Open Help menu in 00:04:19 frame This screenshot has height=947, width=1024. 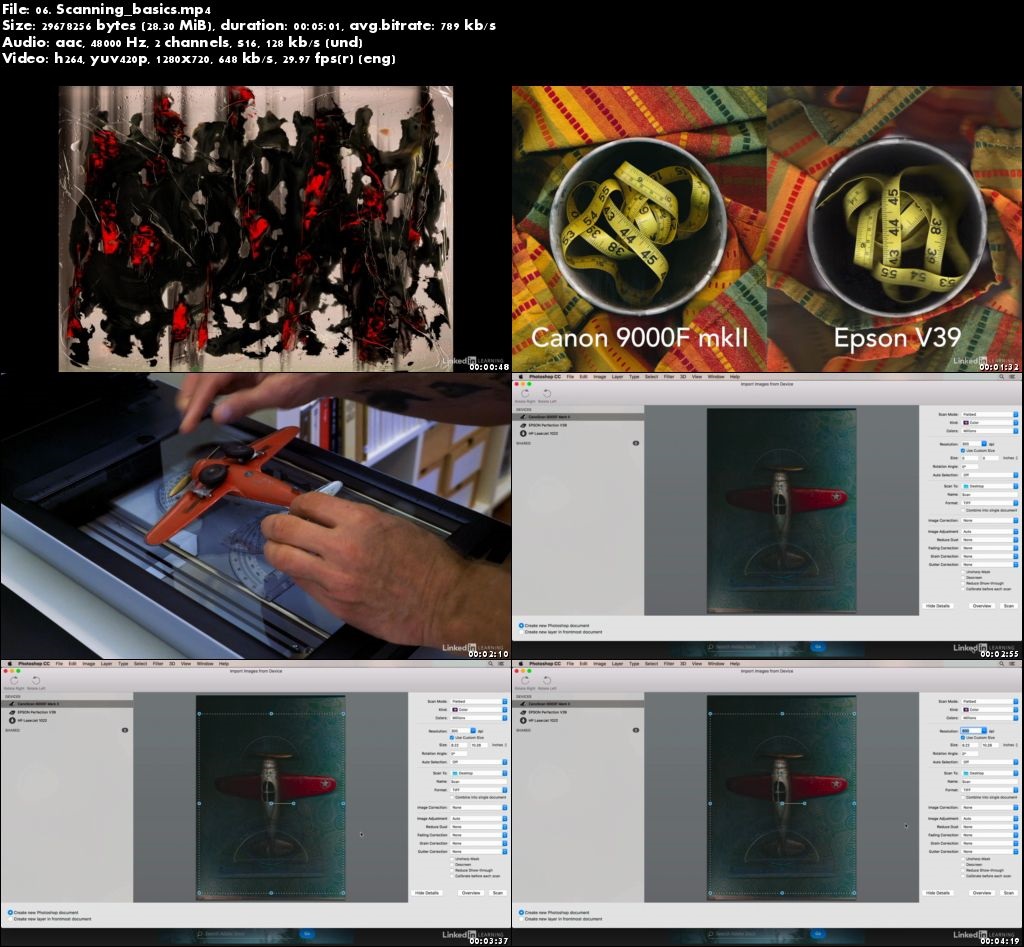click(735, 664)
